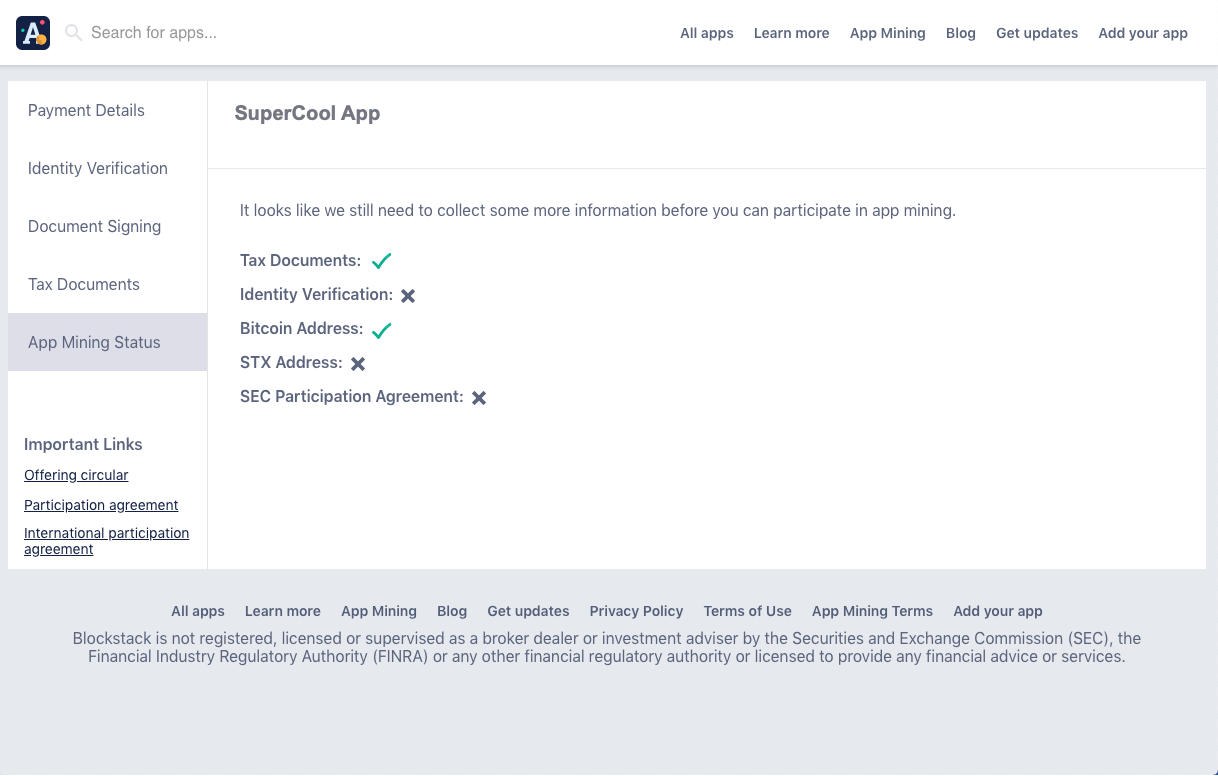Open the Payment Details section
Viewport: 1218px width, 776px height.
click(86, 110)
